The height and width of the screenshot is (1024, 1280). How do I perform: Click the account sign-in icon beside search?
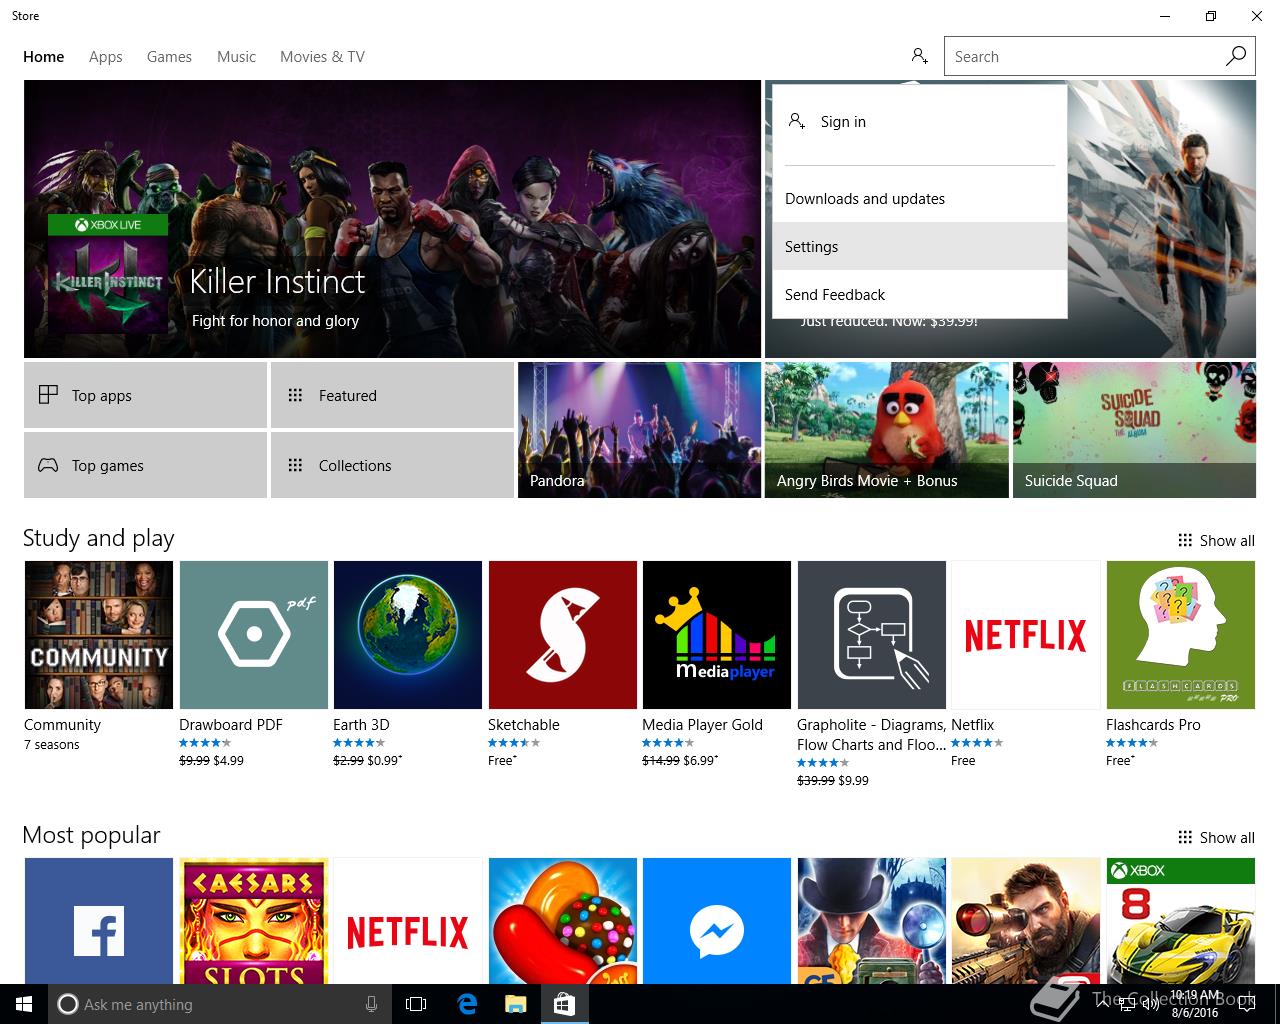pyautogui.click(x=920, y=56)
